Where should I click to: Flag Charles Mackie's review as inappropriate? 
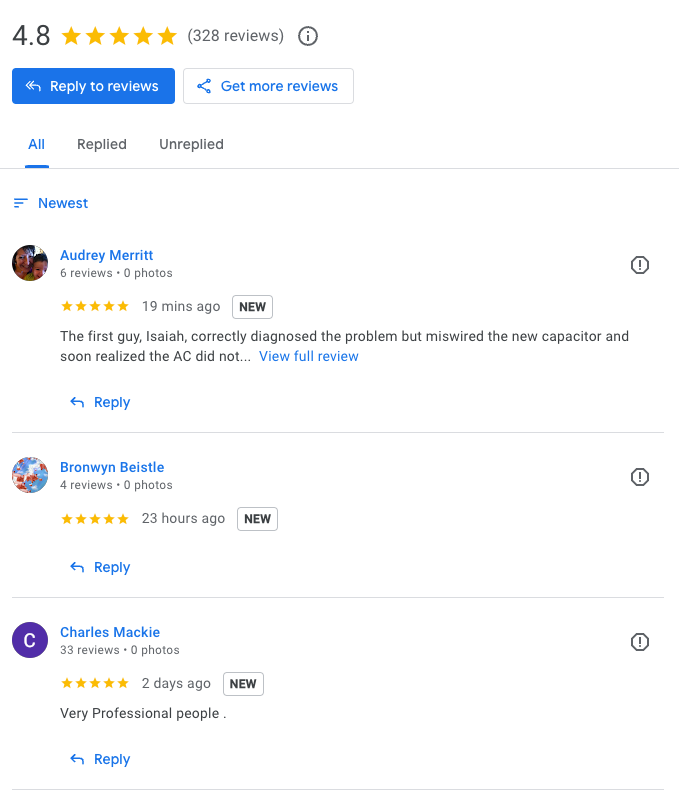(x=640, y=642)
